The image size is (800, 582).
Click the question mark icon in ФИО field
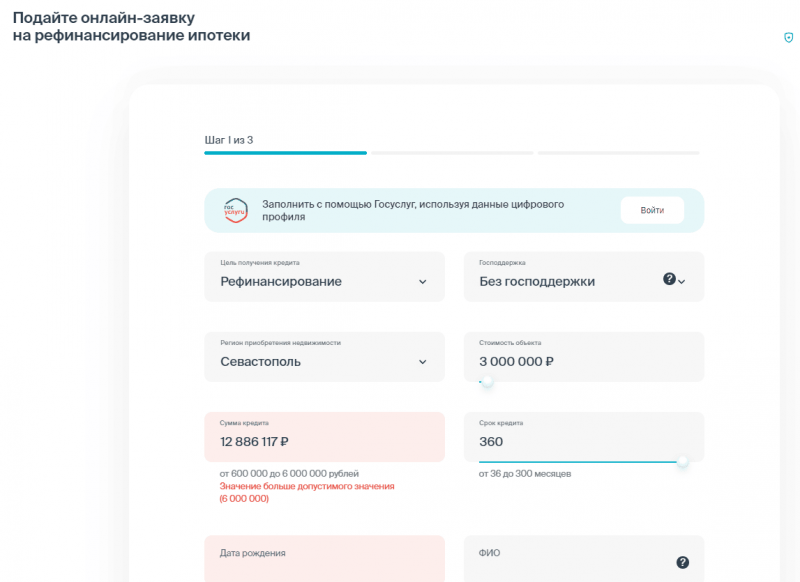685,562
